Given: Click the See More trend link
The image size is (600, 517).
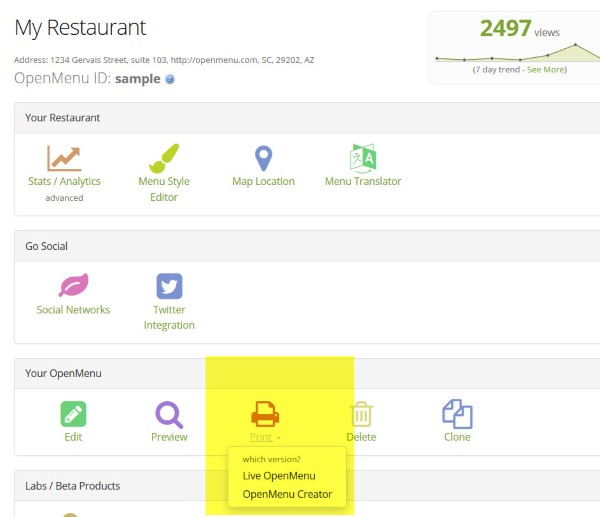Looking at the screenshot, I should point(547,69).
